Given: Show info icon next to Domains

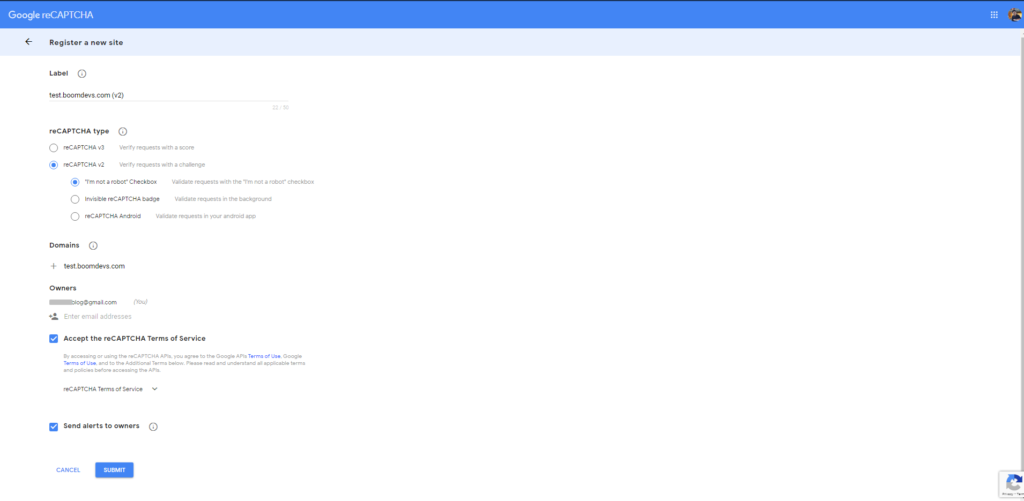Looking at the screenshot, I should [93, 246].
